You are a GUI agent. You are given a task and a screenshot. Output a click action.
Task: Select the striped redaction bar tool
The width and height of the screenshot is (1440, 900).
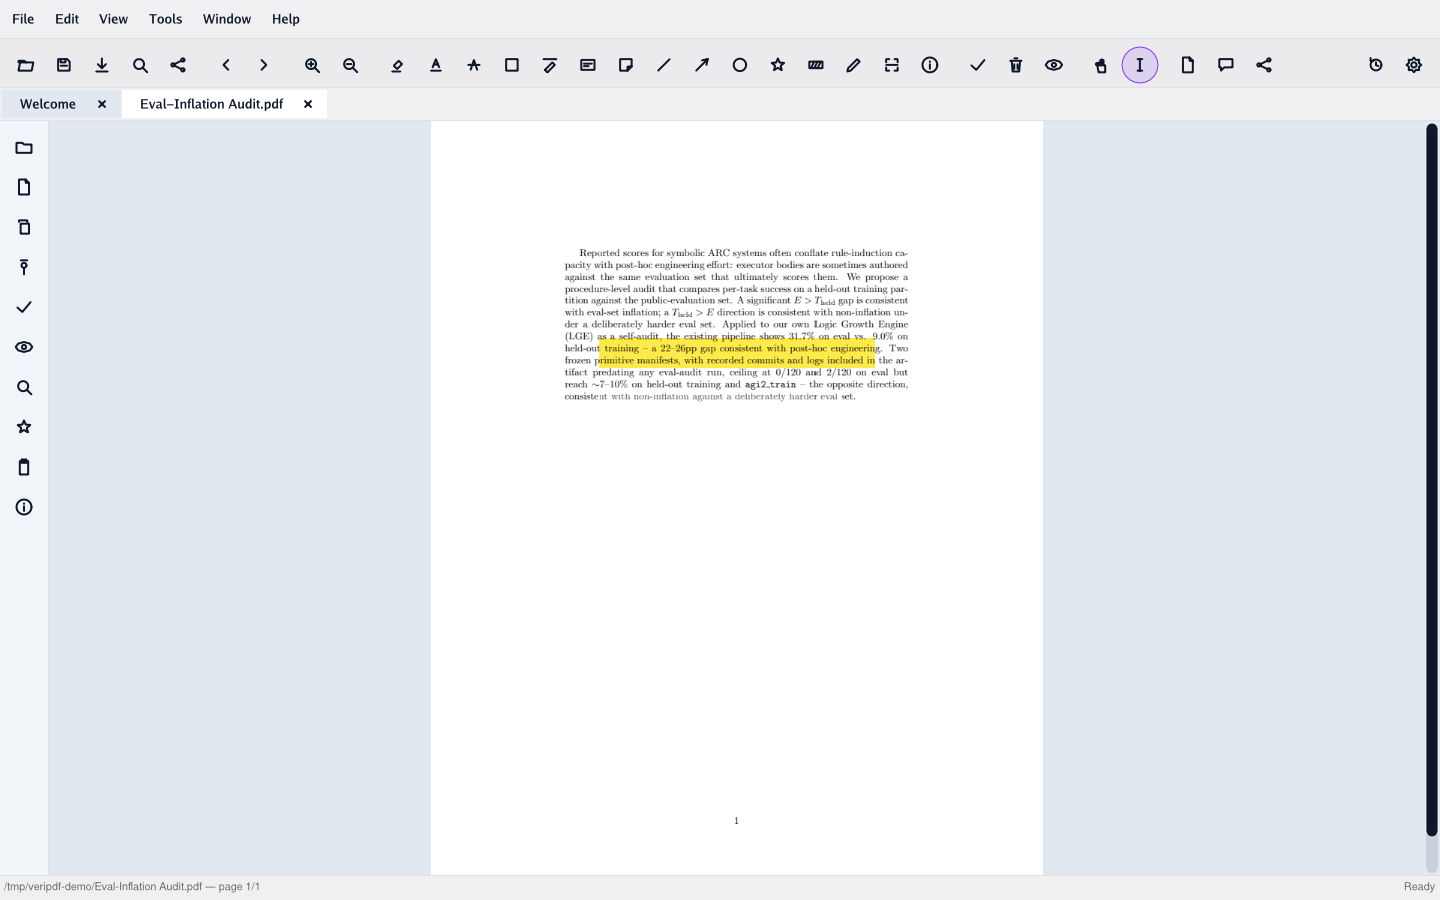pyautogui.click(x=816, y=65)
